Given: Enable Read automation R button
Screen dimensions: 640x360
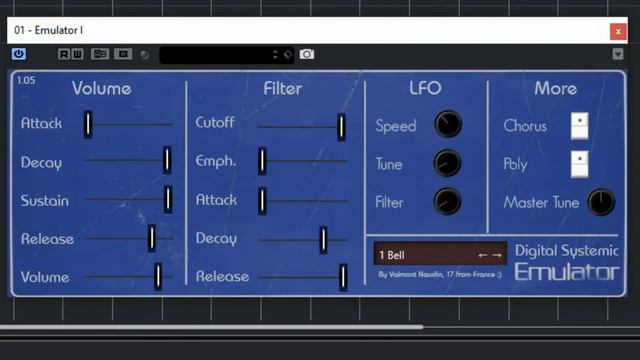Looking at the screenshot, I should tap(64, 54).
